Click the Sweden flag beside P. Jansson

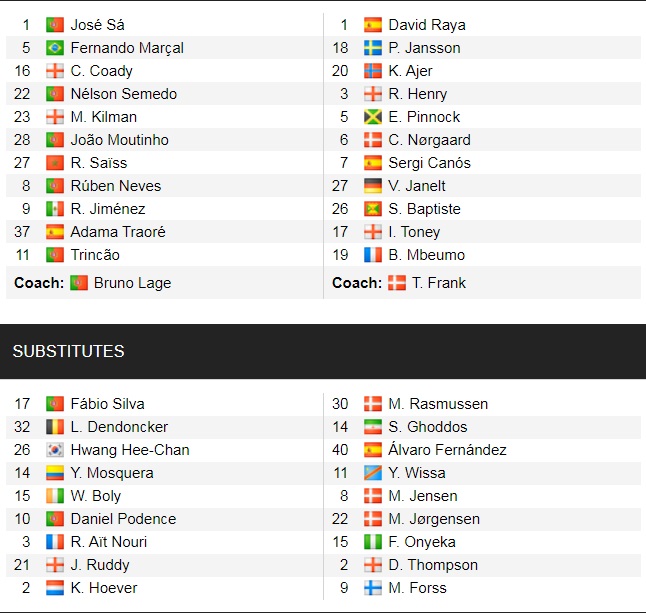[x=373, y=48]
